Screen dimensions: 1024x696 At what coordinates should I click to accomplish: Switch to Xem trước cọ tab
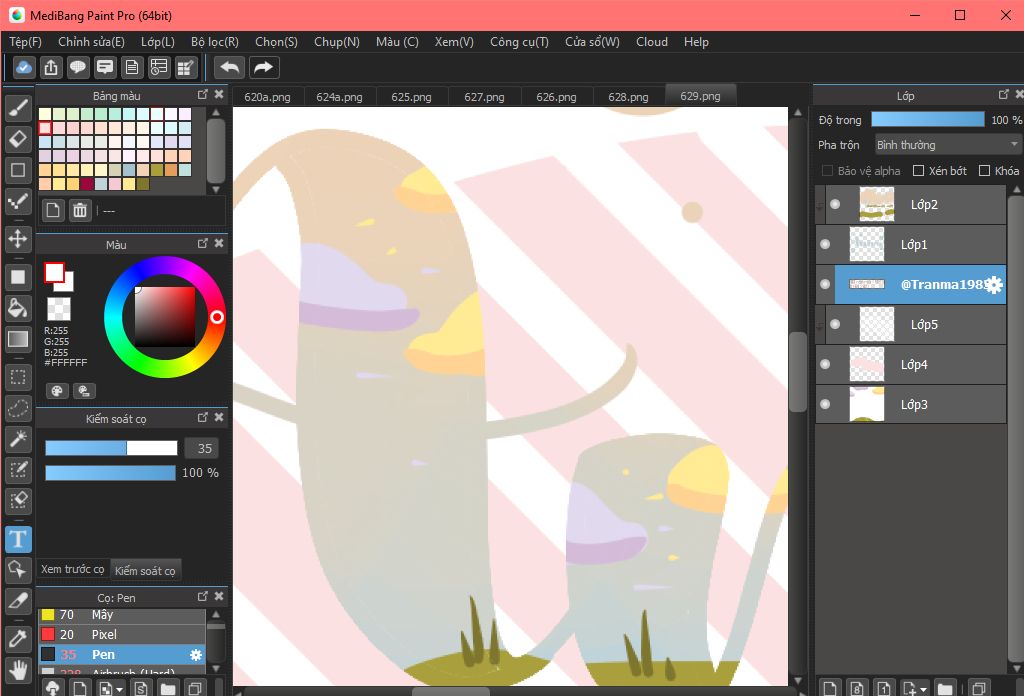(72, 569)
